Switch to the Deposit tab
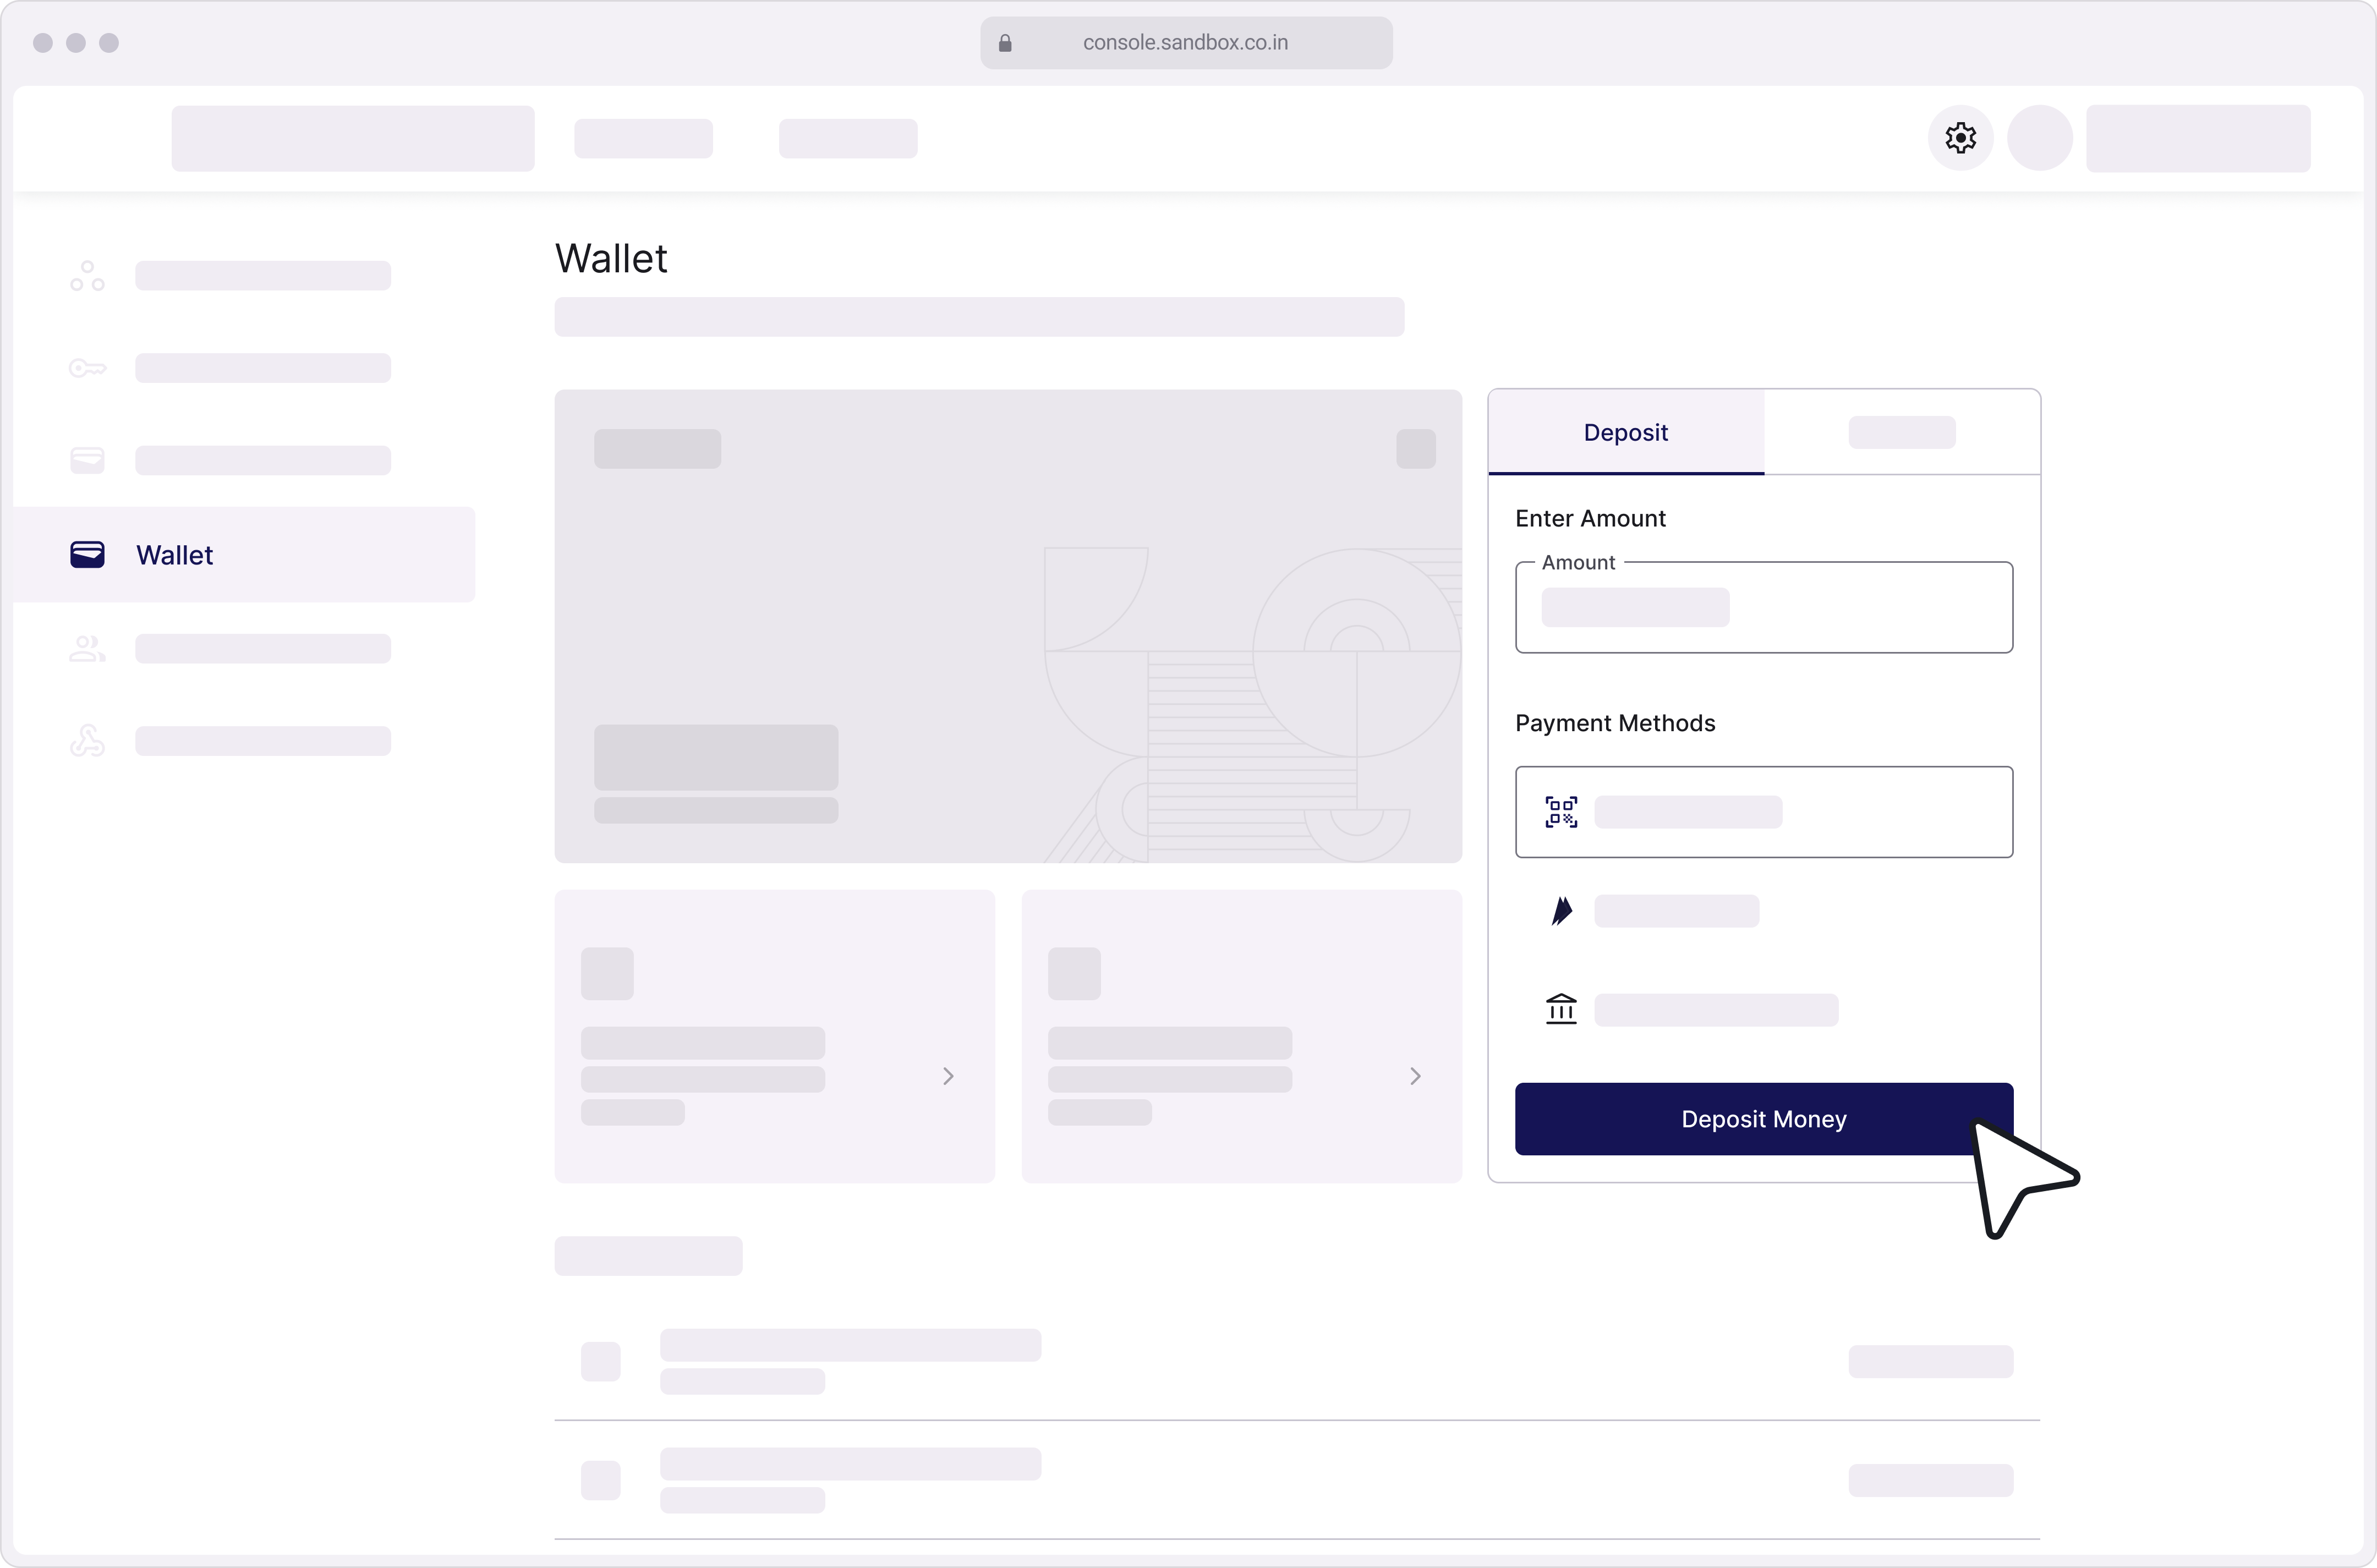The height and width of the screenshot is (1568, 2377). [x=1626, y=432]
